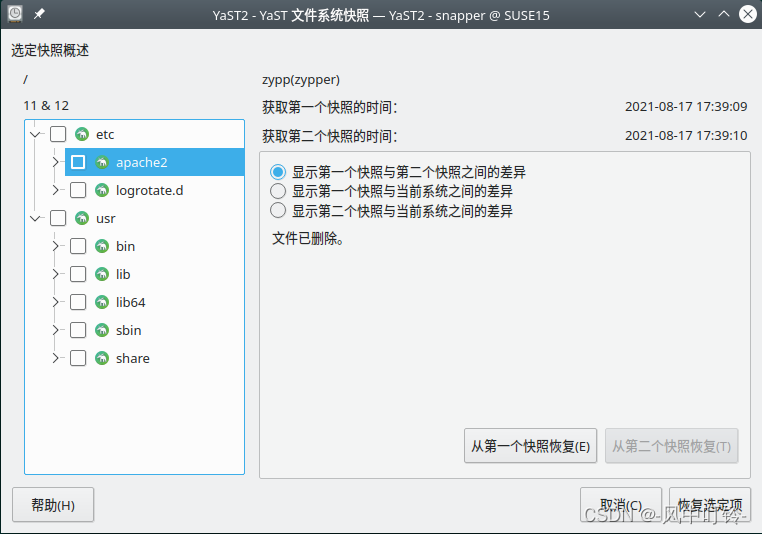
Task: Expand the apache2 tree node
Action: [x=55, y=162]
